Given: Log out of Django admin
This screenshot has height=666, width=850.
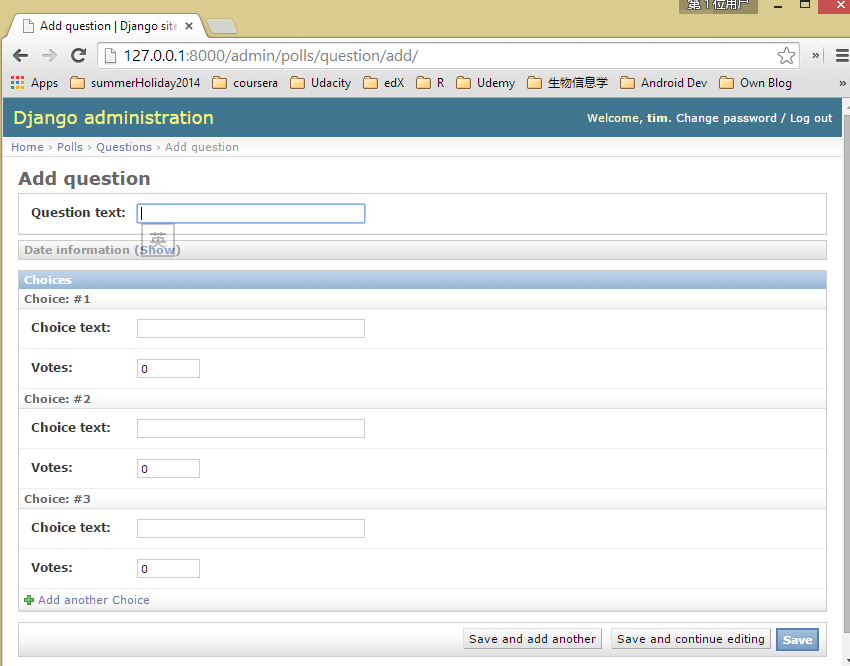Looking at the screenshot, I should [x=810, y=118].
